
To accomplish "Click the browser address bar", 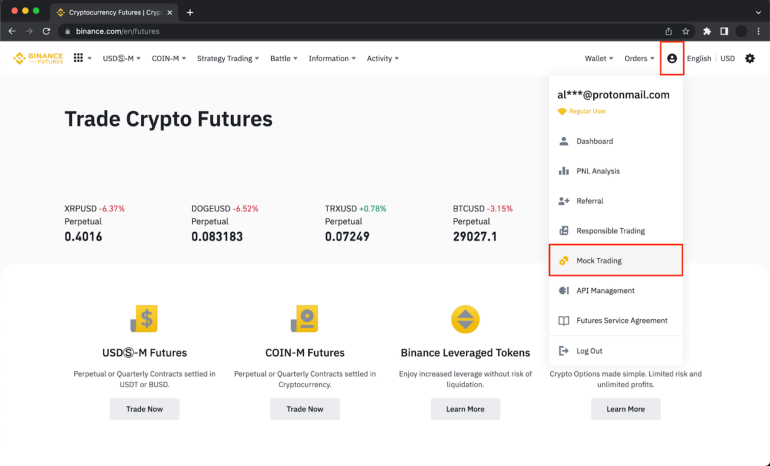I will click(x=361, y=31).
